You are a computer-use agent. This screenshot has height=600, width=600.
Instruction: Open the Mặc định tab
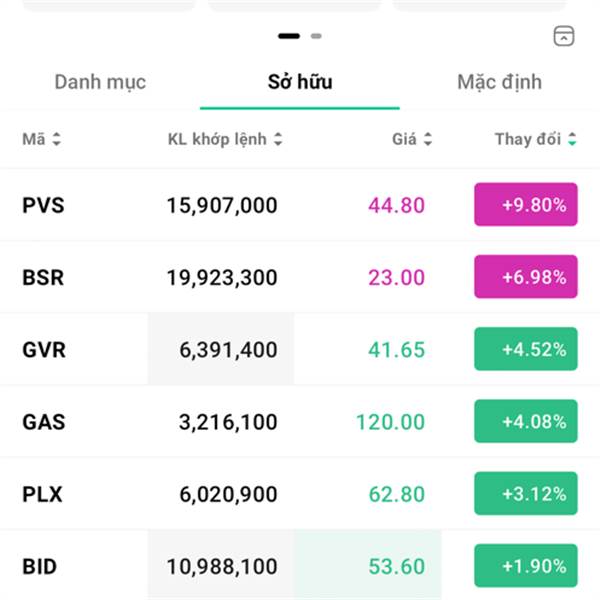pos(499,82)
